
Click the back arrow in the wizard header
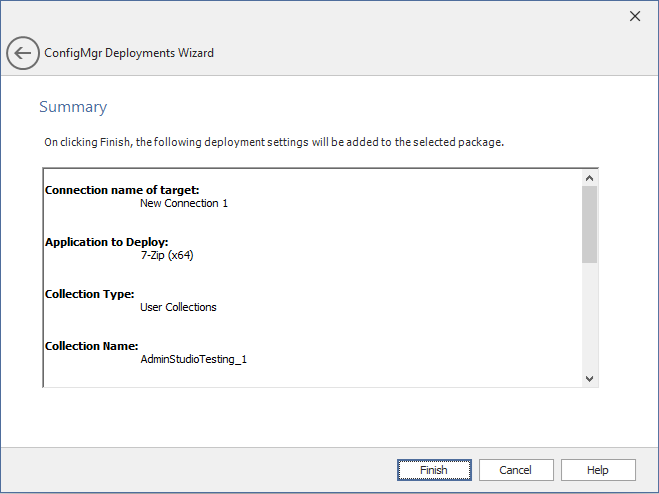[x=23, y=53]
